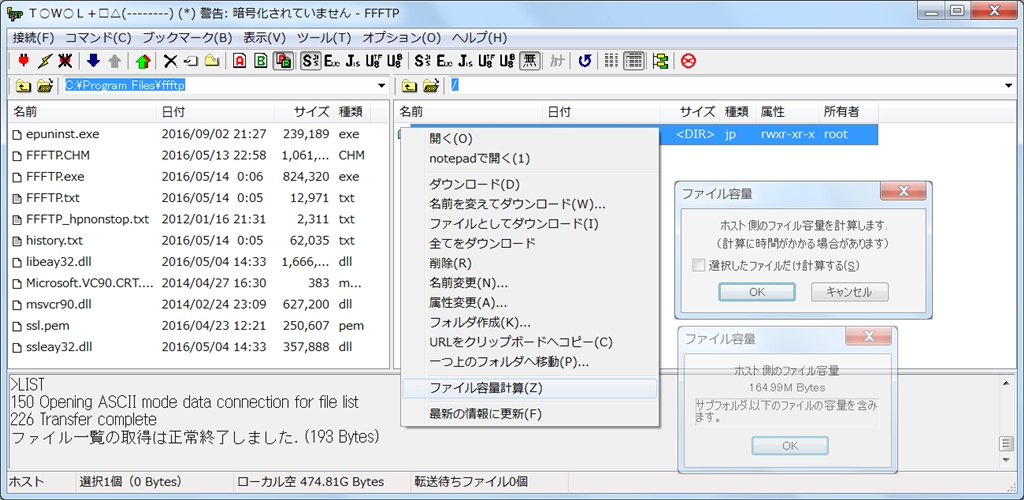The width and height of the screenshot is (1024, 500).
Task: Click the red circle Abort transfer icon
Action: coord(689,61)
